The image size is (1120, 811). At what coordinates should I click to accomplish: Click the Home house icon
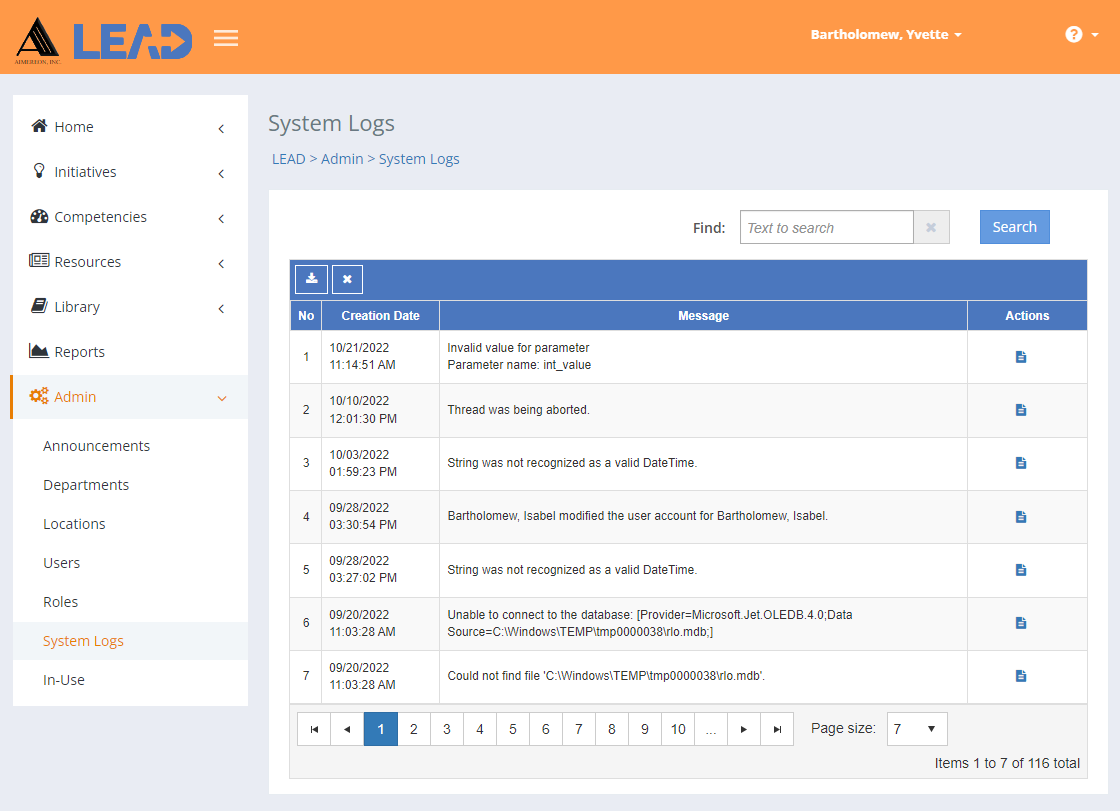[x=39, y=126]
